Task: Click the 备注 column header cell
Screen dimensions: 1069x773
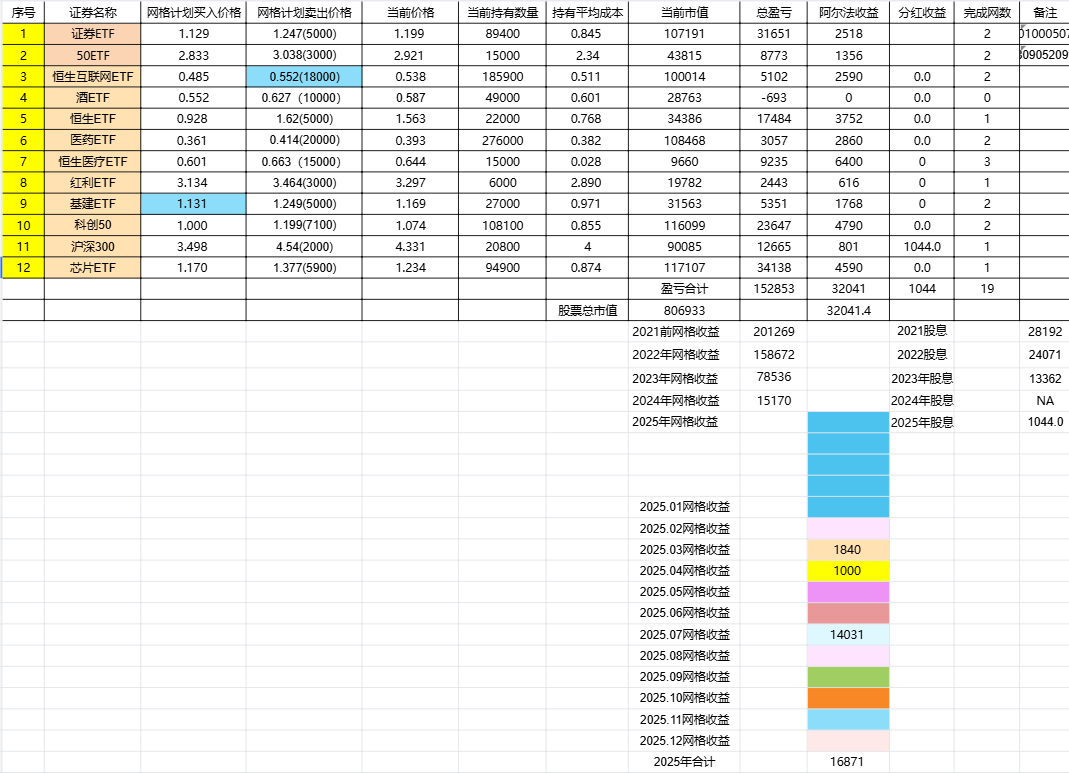Action: [x=1044, y=13]
